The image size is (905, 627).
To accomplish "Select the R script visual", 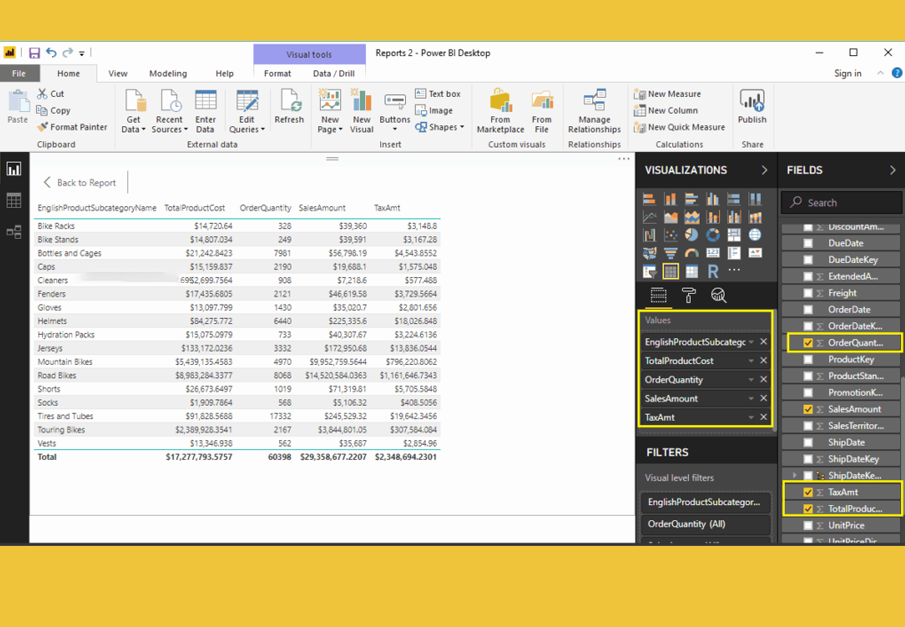I will 713,272.
